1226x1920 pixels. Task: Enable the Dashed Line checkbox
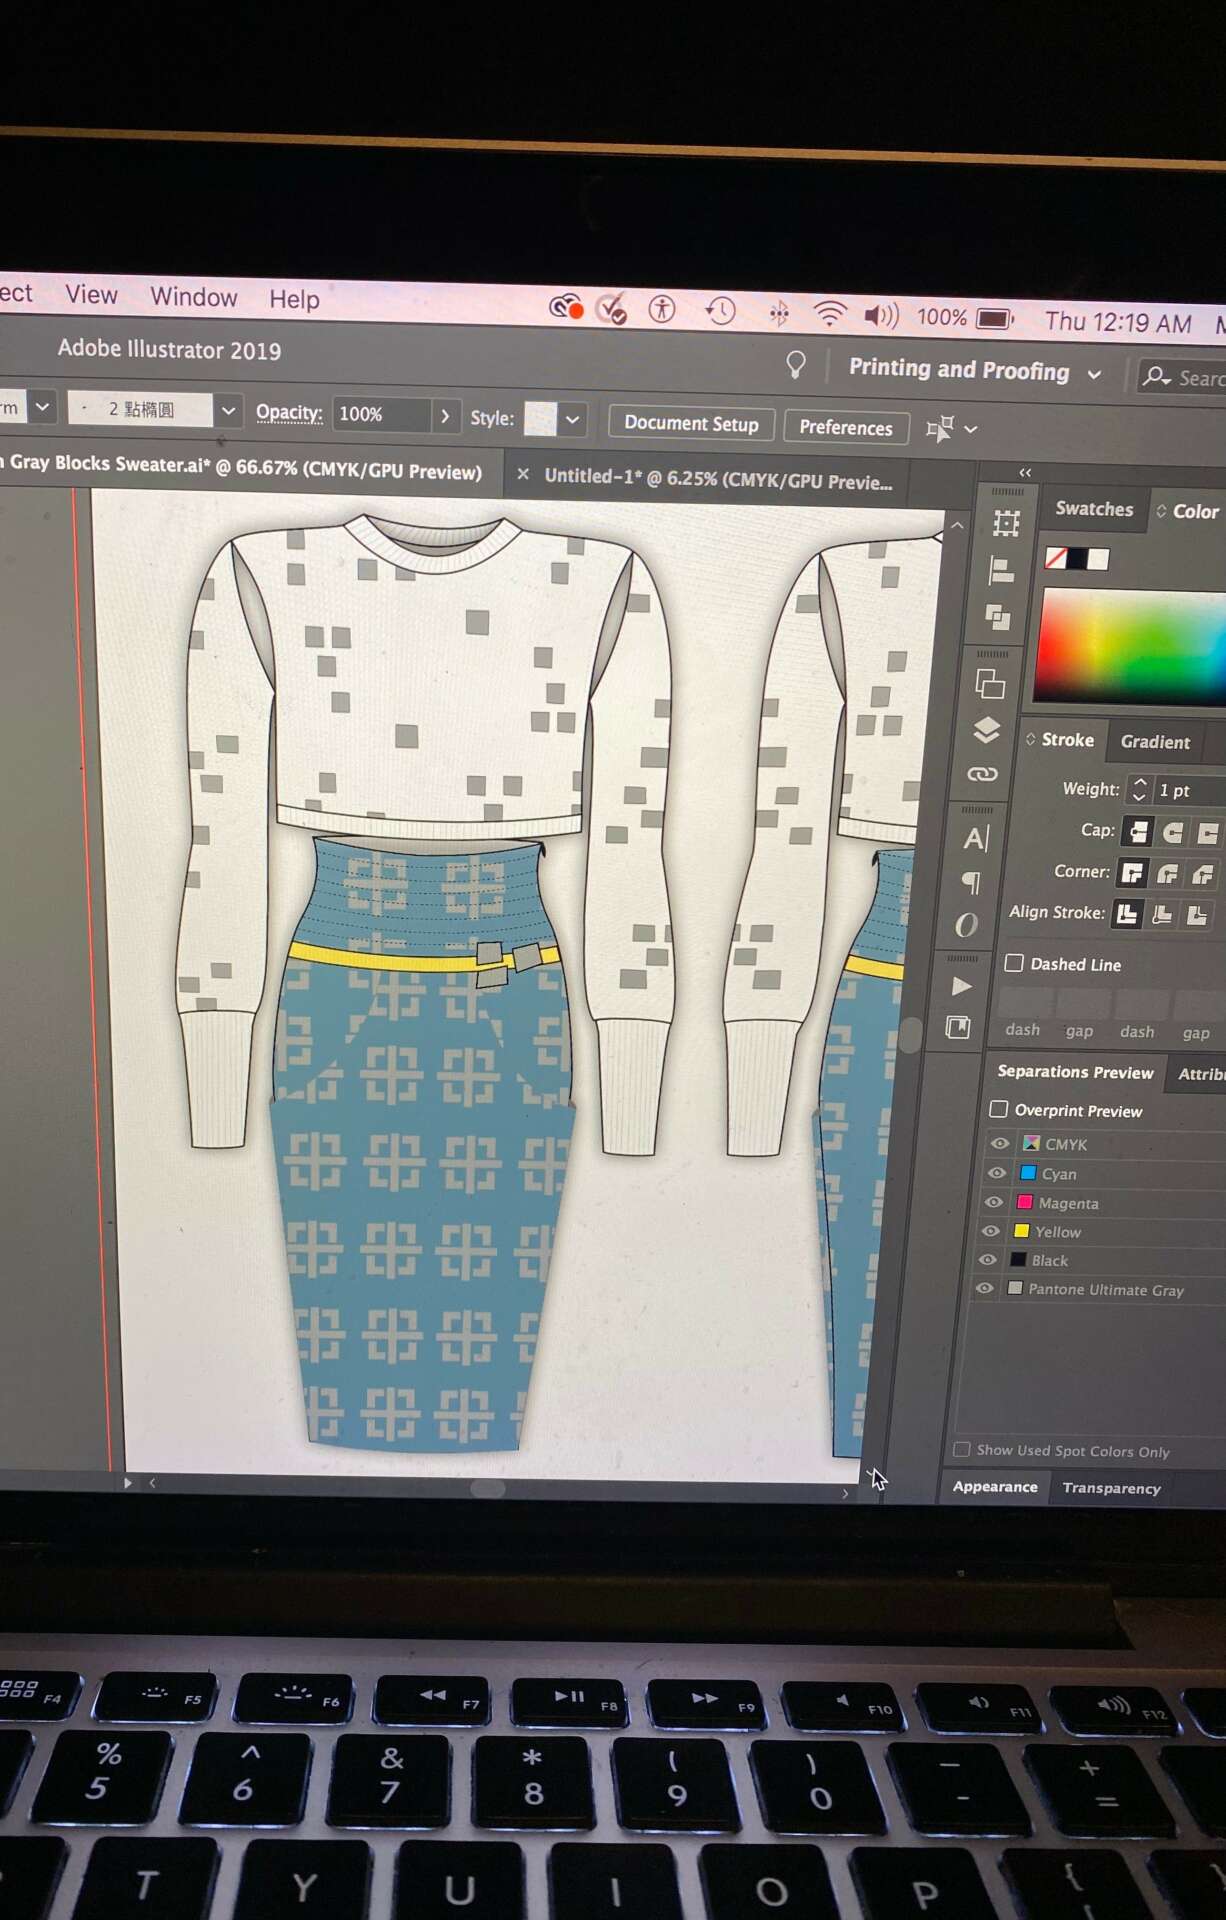coord(1014,963)
